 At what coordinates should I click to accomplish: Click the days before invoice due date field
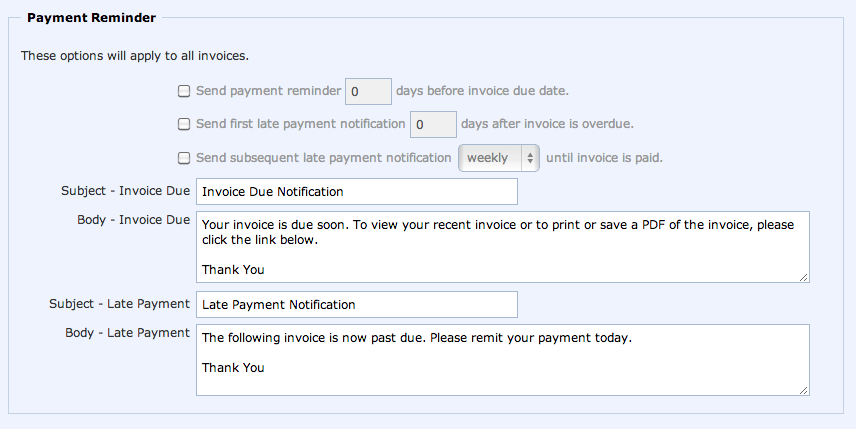(x=367, y=92)
